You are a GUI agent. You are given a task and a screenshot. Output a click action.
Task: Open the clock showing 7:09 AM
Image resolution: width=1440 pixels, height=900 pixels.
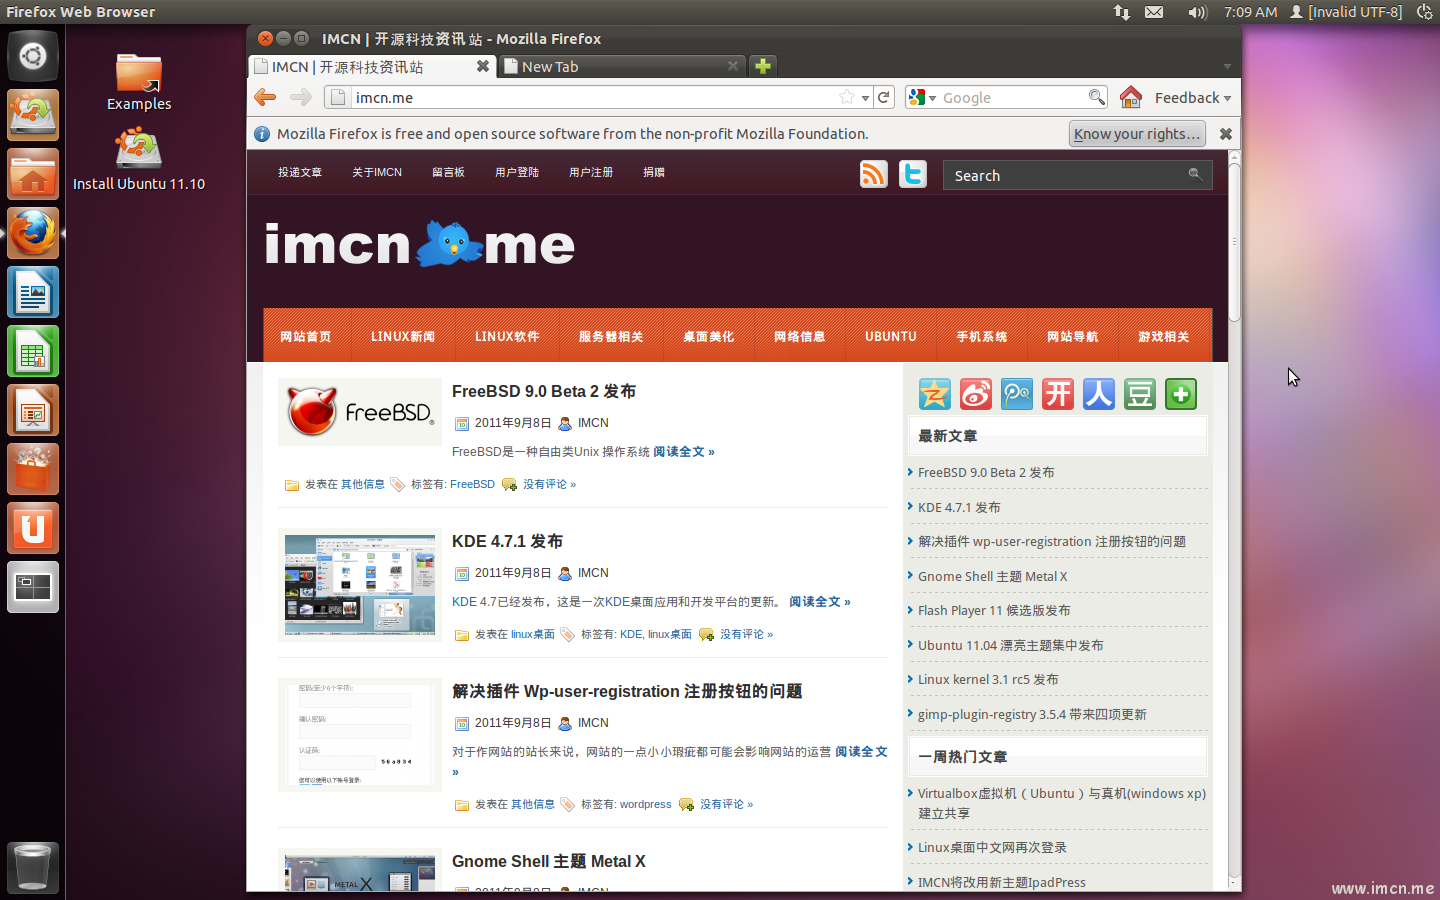[x=1250, y=12]
